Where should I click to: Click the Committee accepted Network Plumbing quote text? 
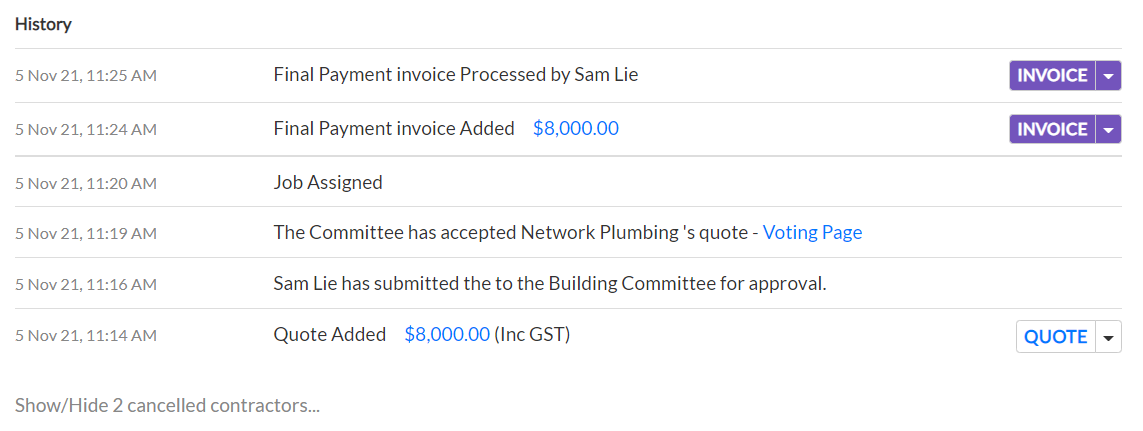coord(511,233)
